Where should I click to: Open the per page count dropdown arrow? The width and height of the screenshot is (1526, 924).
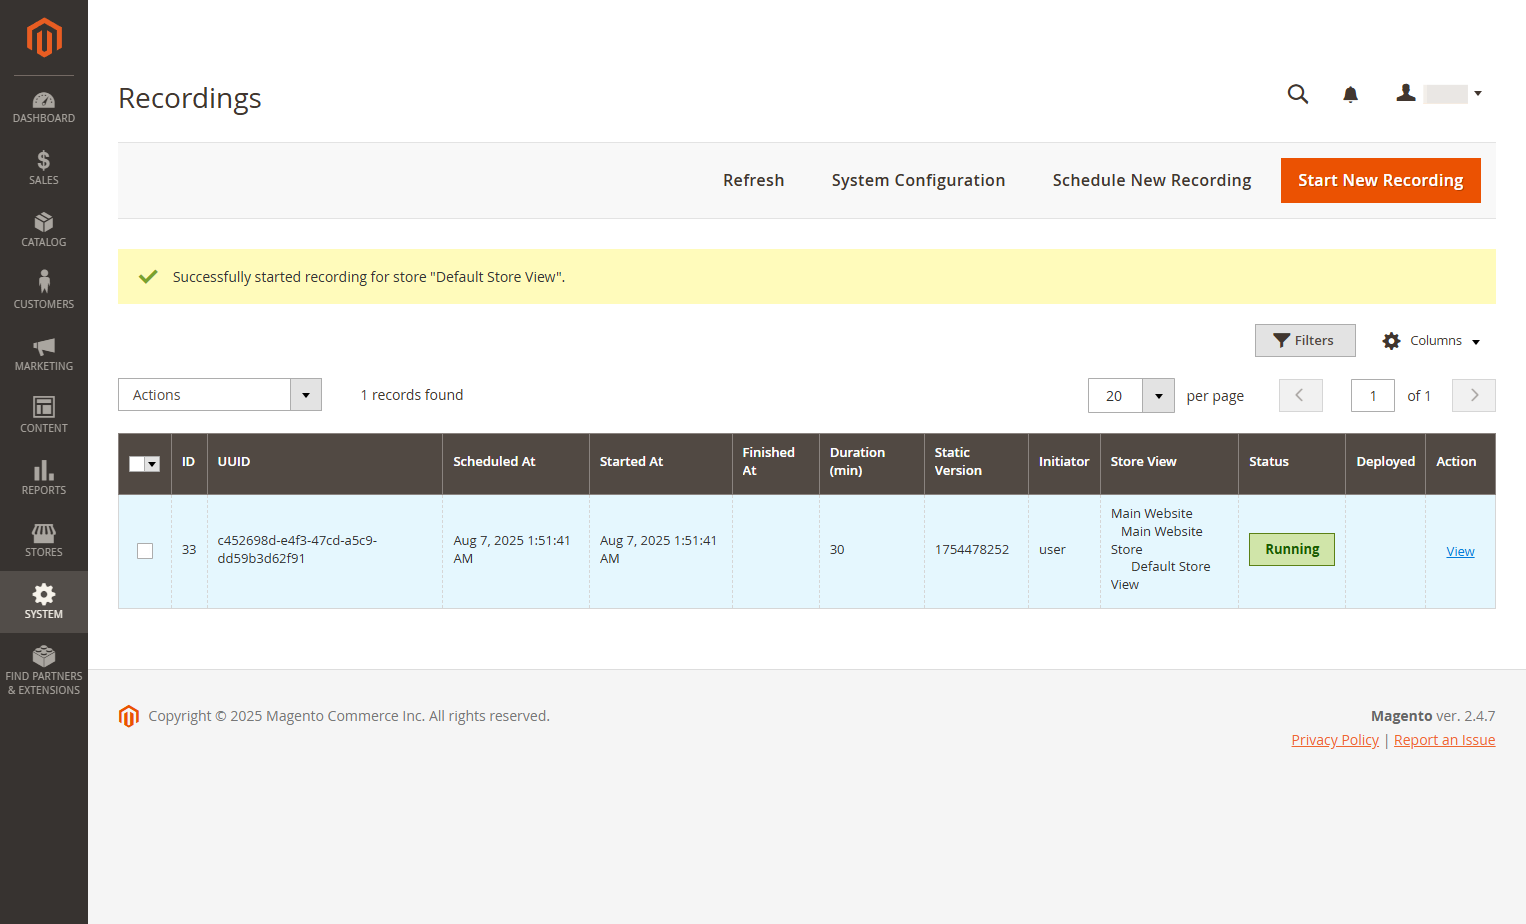1158,396
